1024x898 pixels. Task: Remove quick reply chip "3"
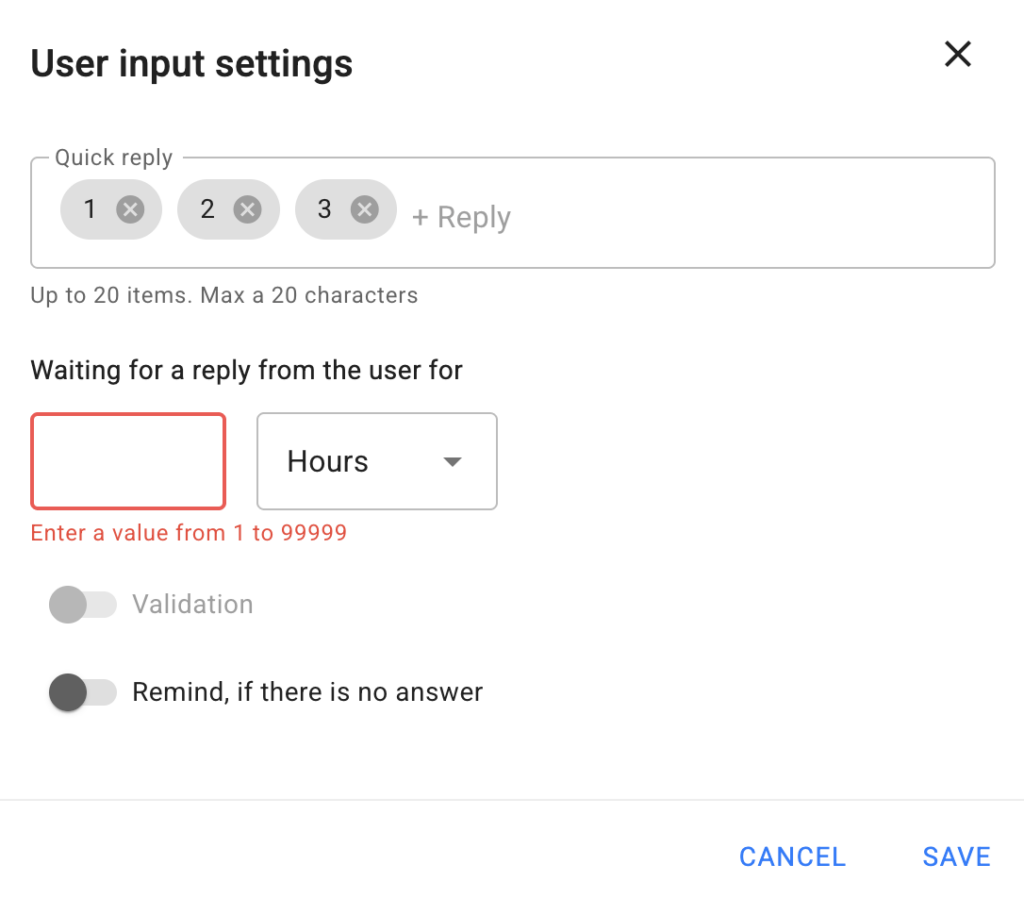click(x=365, y=209)
